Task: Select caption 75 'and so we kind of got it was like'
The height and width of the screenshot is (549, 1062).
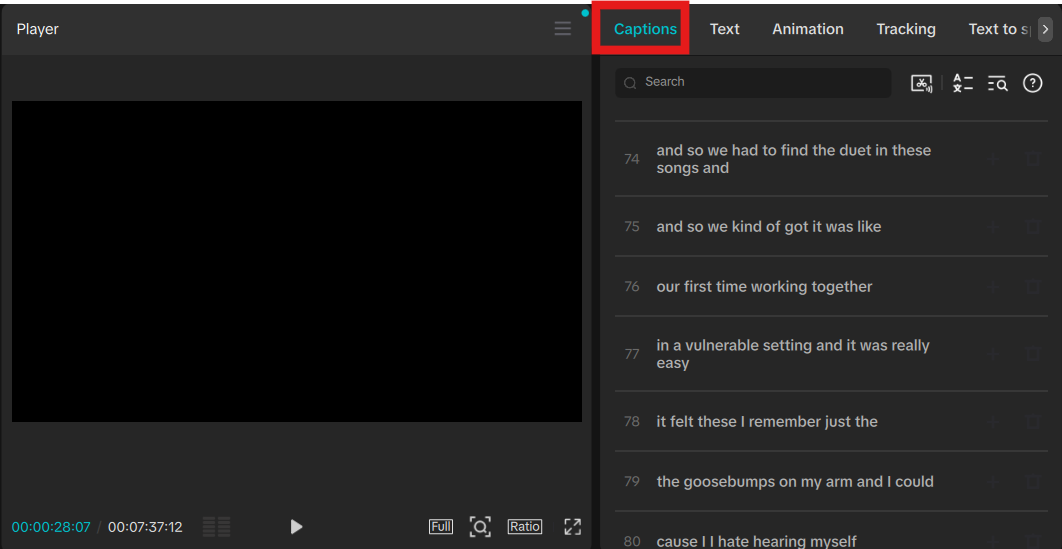Action: pyautogui.click(x=831, y=227)
